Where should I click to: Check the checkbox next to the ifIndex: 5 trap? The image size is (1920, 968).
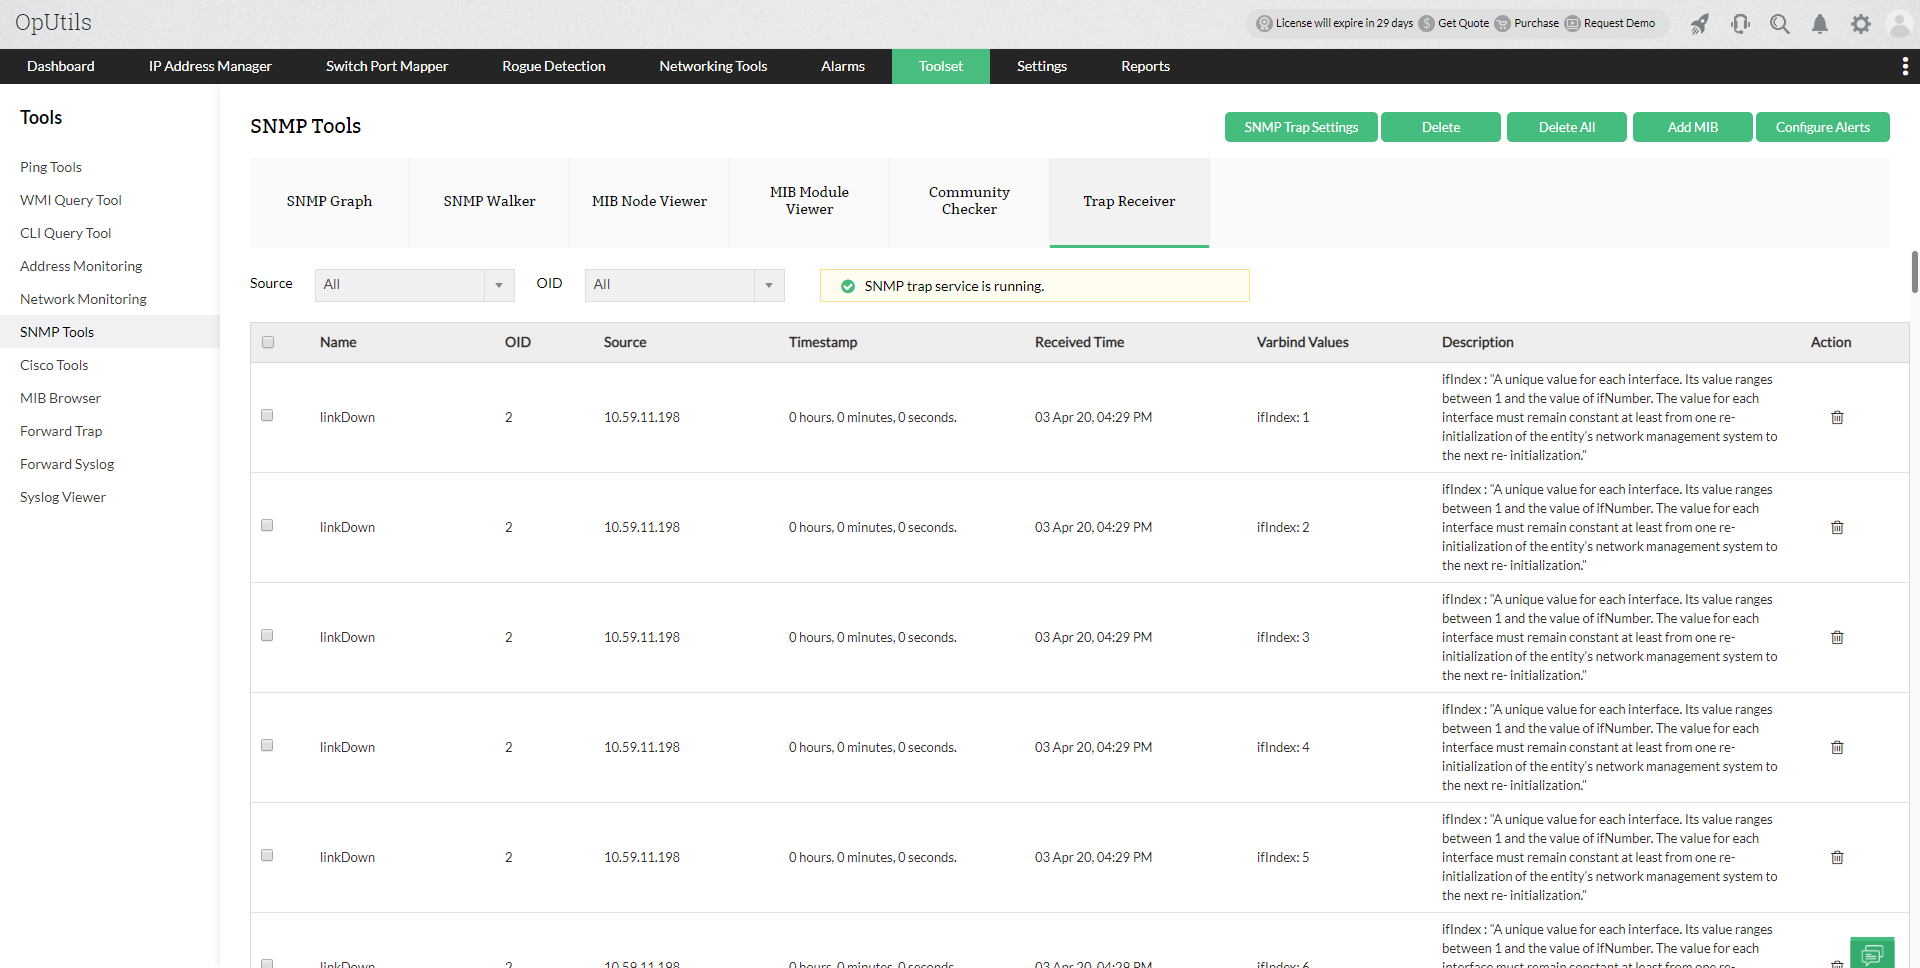[266, 855]
